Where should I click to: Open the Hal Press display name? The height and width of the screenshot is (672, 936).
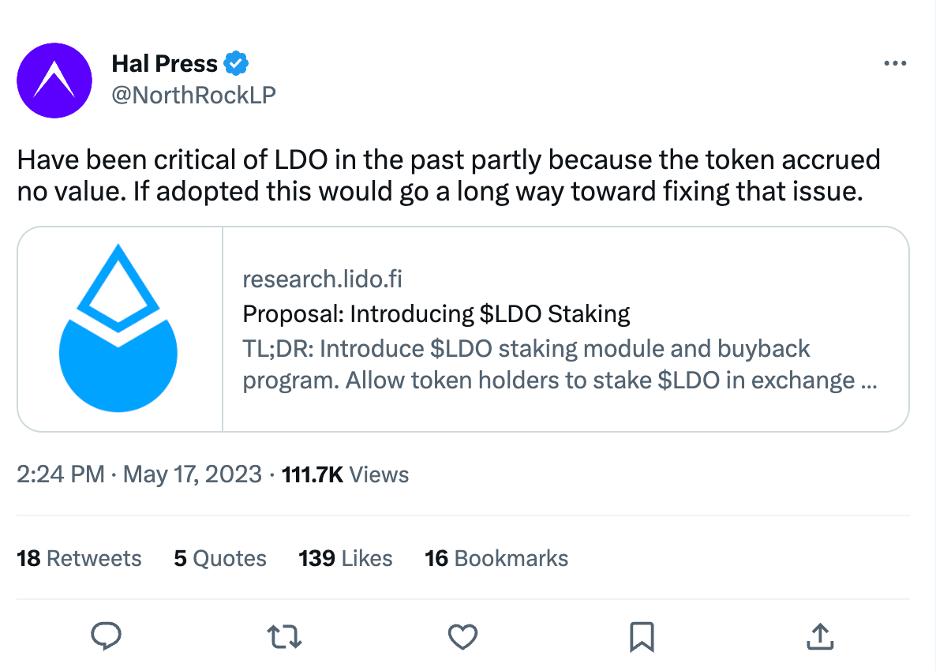coord(165,64)
